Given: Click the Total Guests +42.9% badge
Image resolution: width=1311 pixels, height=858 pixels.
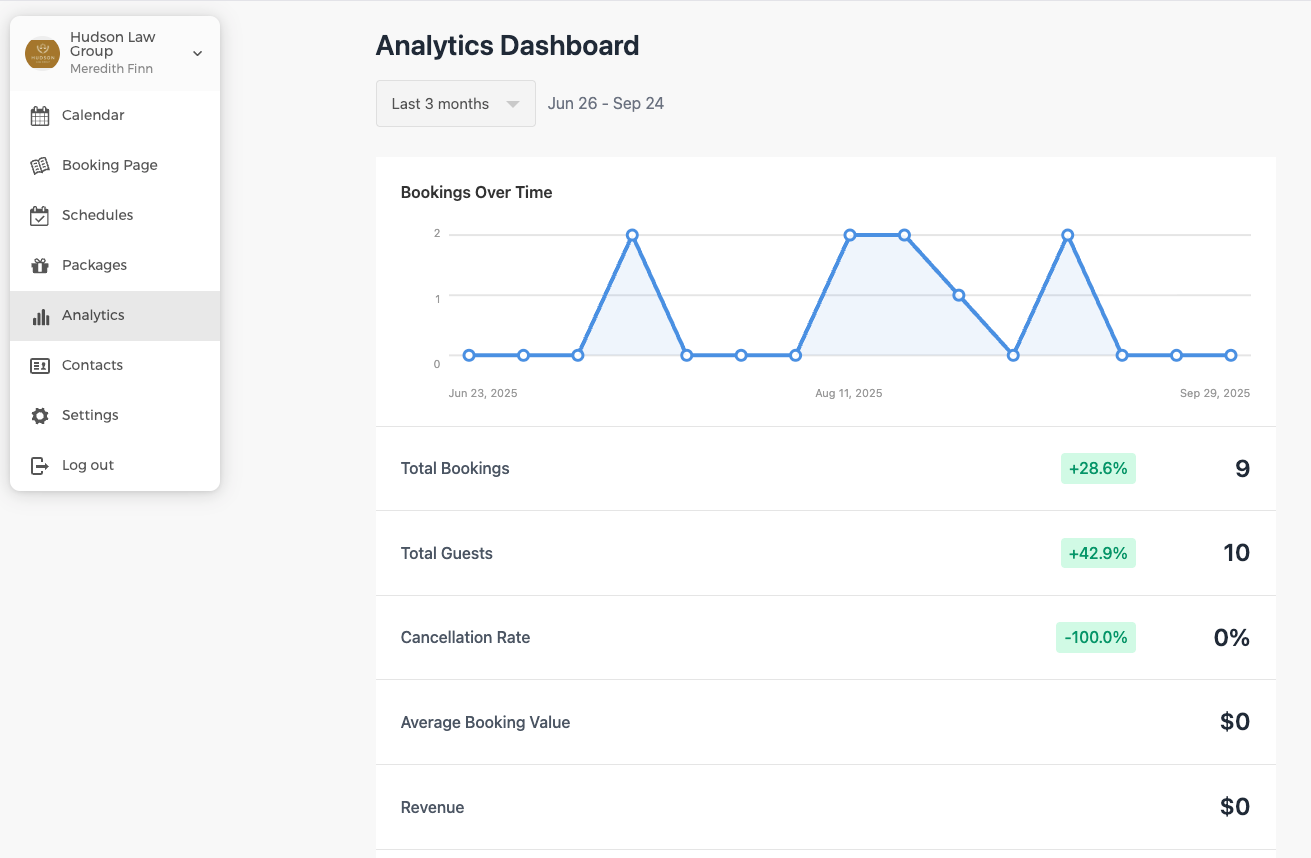Looking at the screenshot, I should [x=1098, y=553].
